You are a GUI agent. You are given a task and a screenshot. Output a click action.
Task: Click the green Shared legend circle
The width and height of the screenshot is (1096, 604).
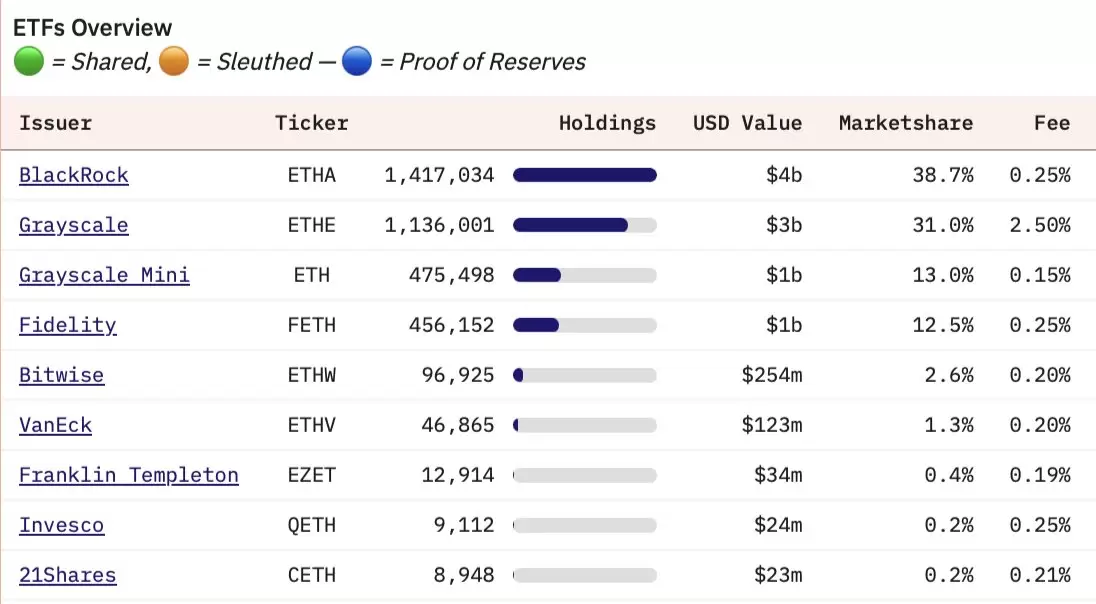pyautogui.click(x=29, y=61)
